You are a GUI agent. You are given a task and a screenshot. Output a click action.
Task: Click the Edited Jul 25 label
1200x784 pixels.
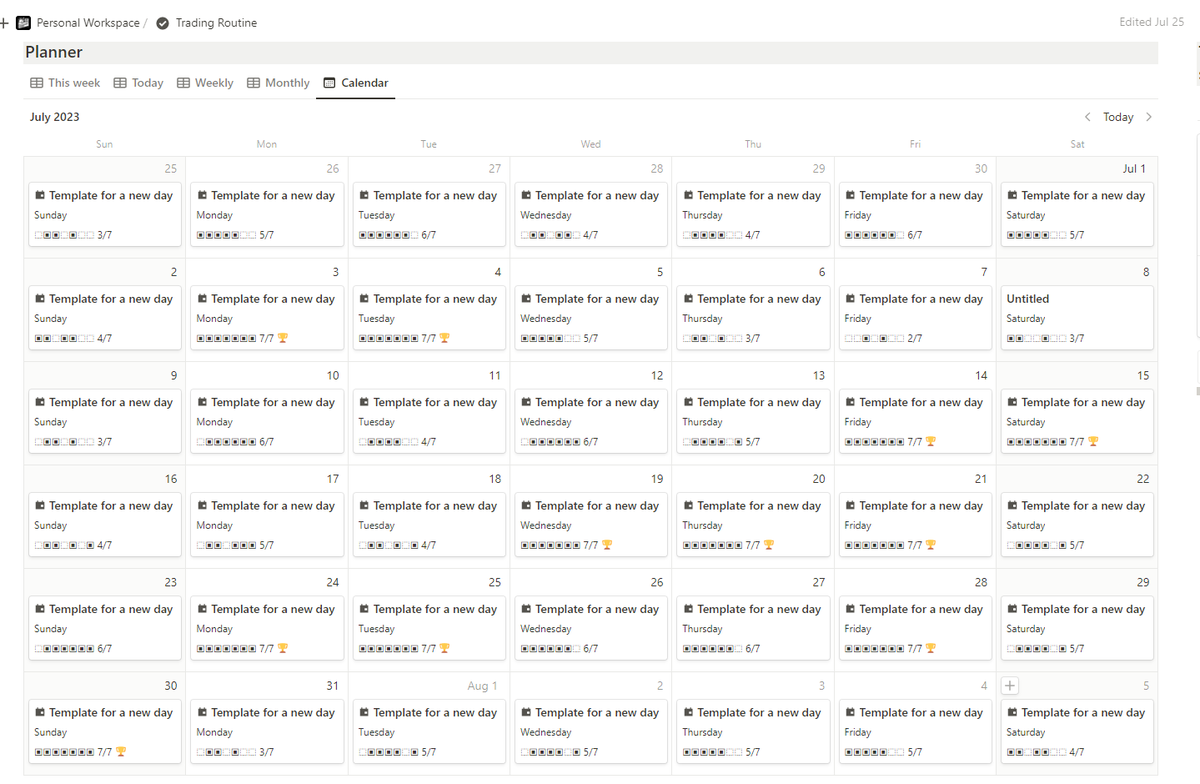coord(1152,22)
